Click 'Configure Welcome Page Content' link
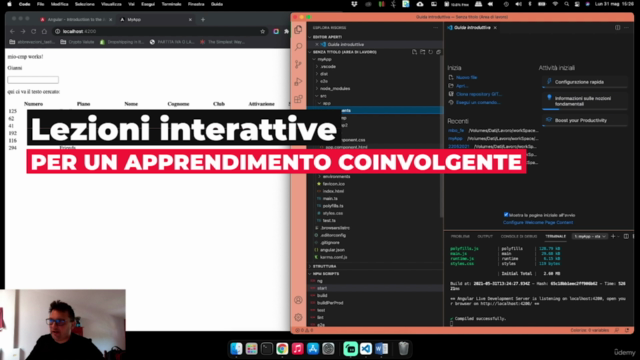This screenshot has width=640, height=360. [x=538, y=222]
